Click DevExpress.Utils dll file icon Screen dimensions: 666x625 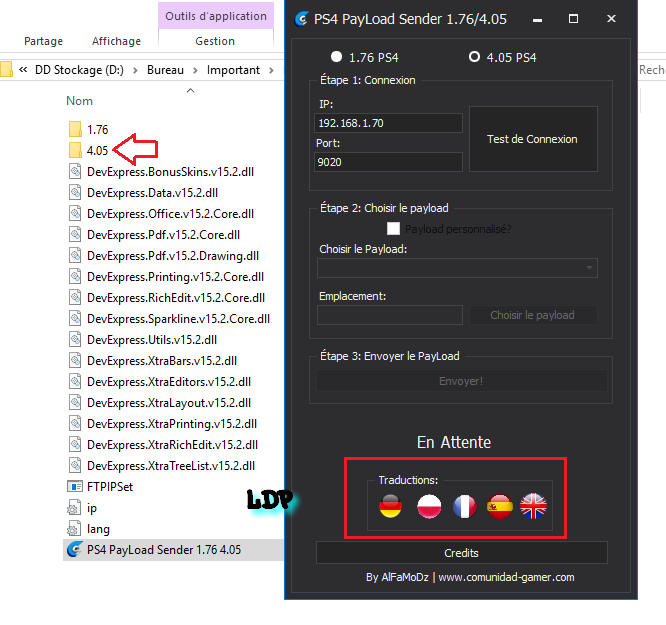pyautogui.click(x=75, y=339)
